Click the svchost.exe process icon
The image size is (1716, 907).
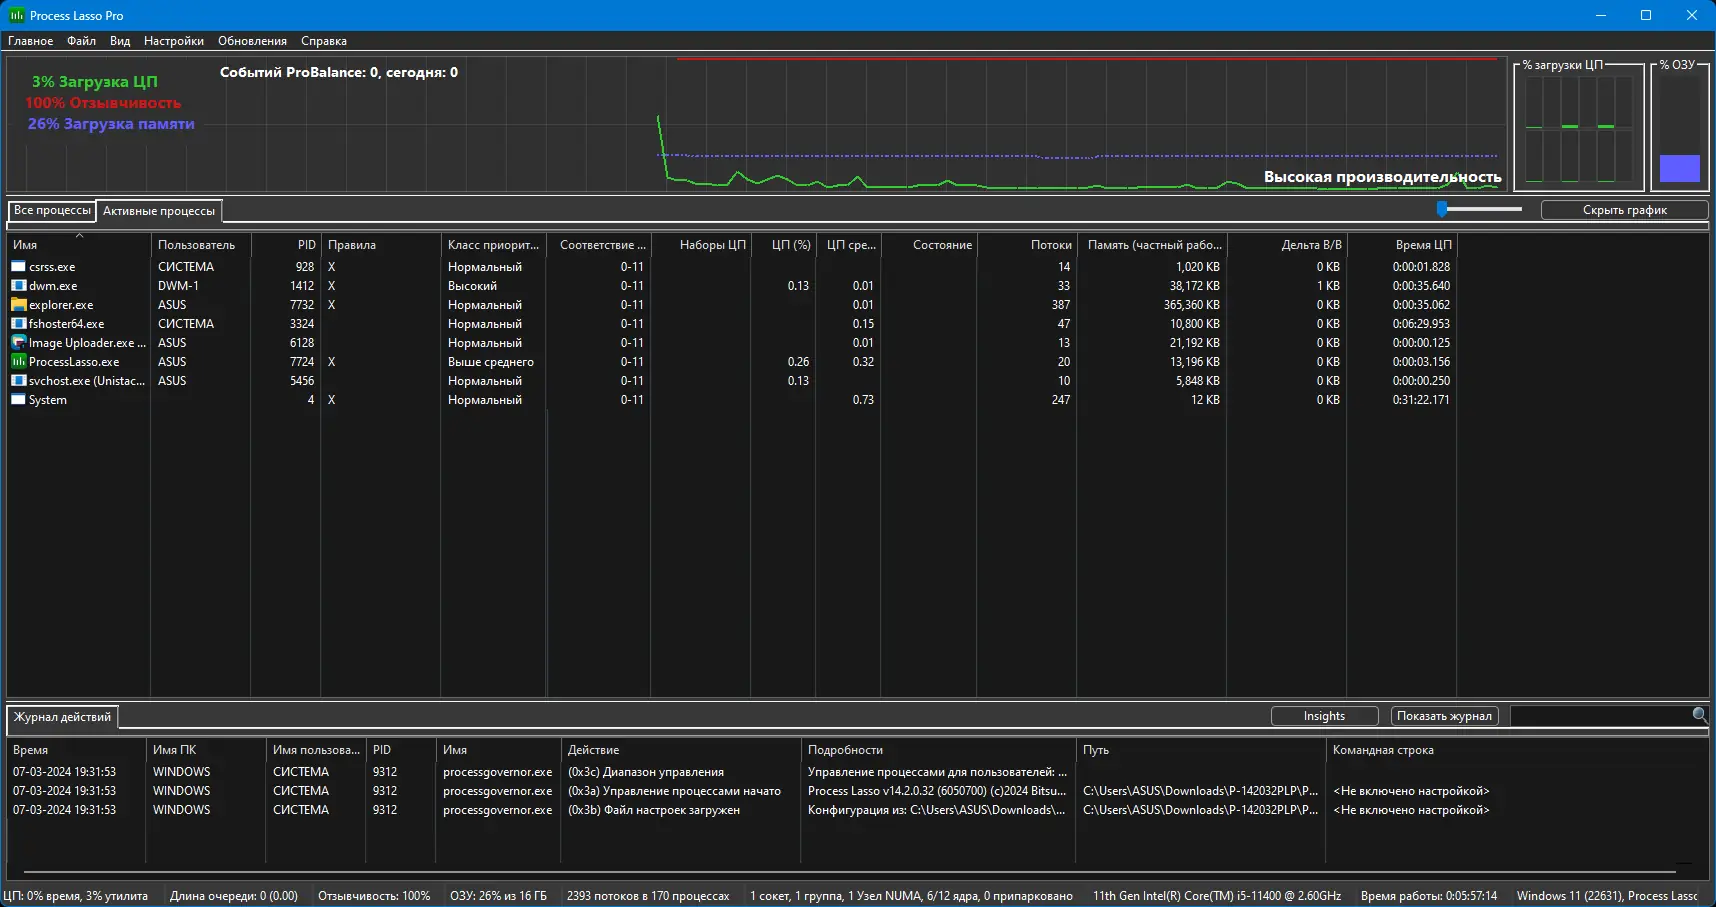pos(18,381)
